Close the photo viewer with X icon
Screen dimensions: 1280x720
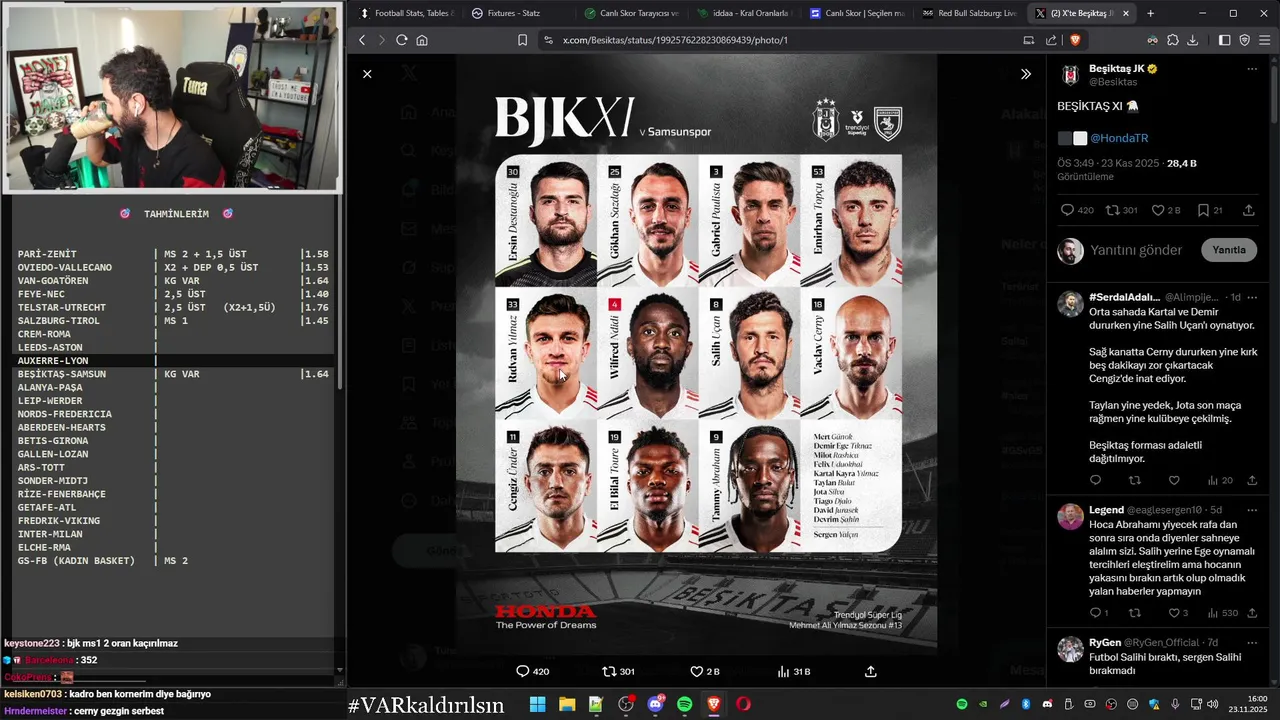[x=367, y=74]
